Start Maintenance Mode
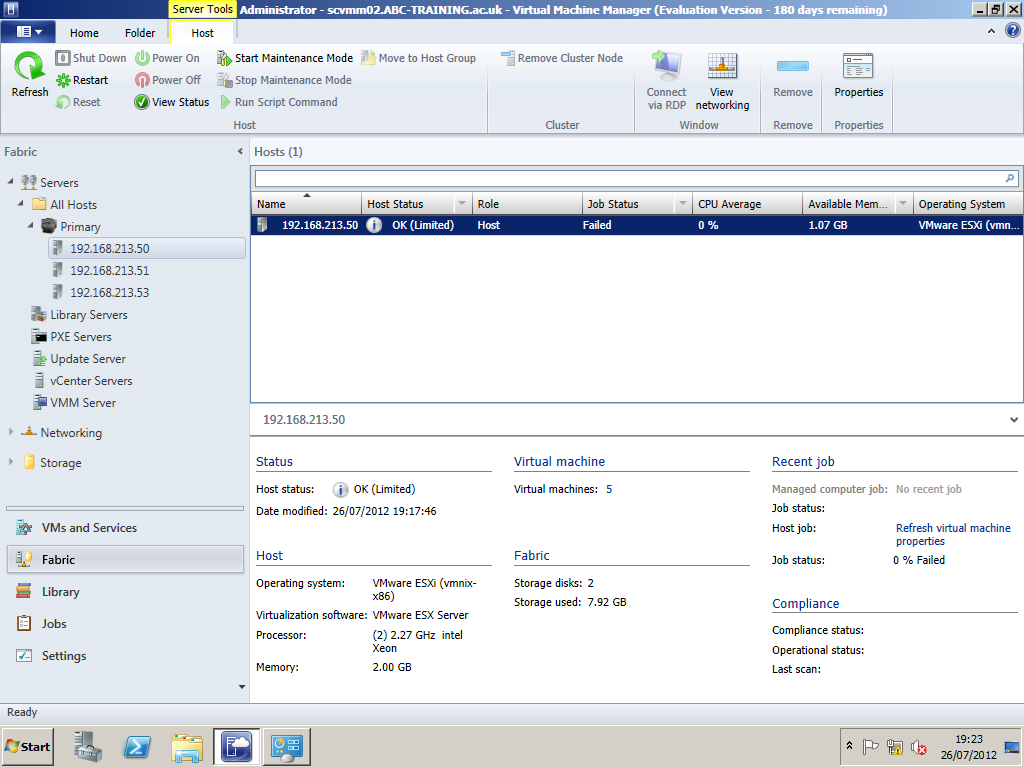 coord(285,58)
